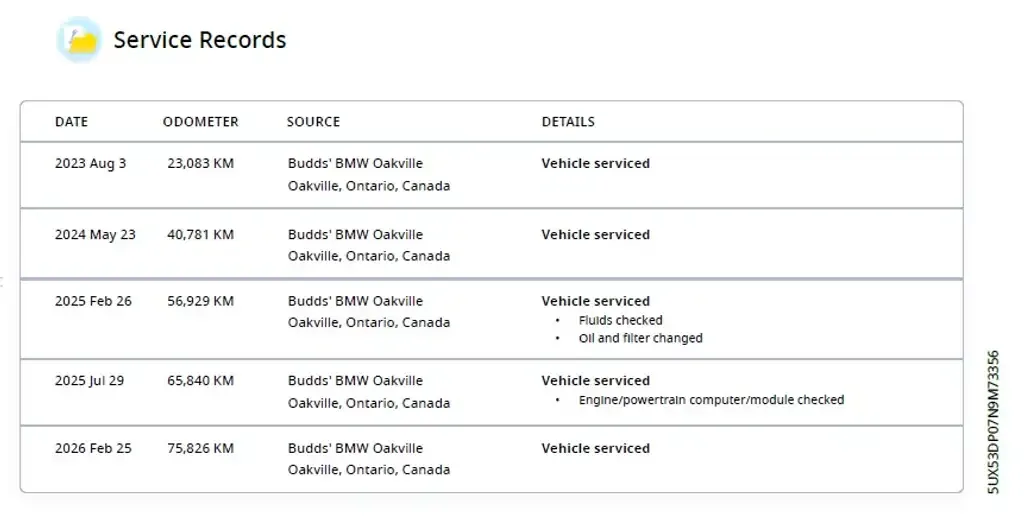
Task: Click the Fluids checked bullet item
Action: [620, 320]
